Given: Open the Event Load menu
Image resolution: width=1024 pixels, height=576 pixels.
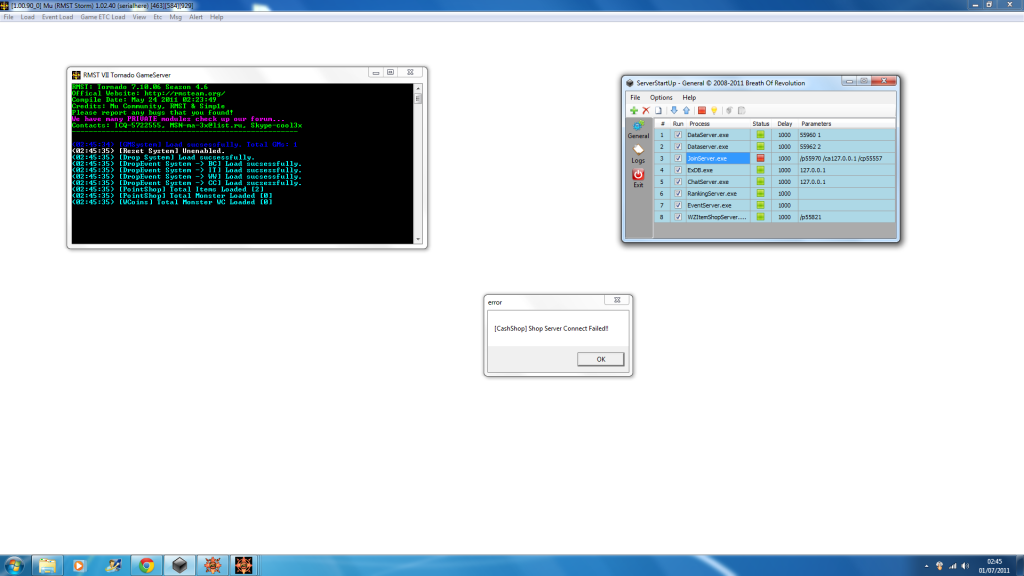Looking at the screenshot, I should (57, 17).
